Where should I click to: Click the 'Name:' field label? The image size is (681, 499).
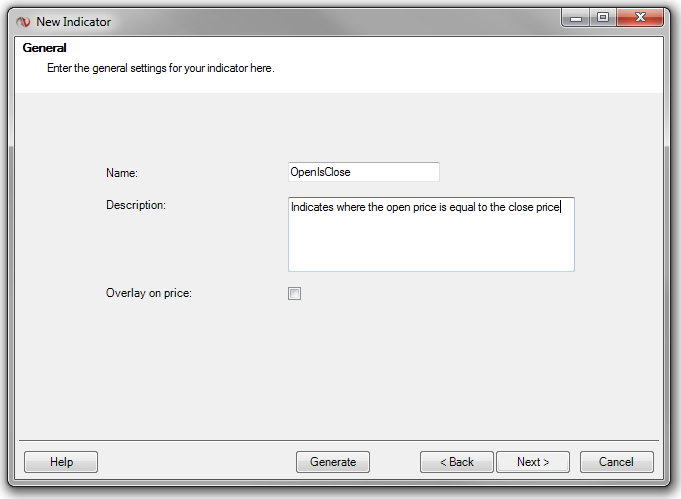click(x=121, y=173)
